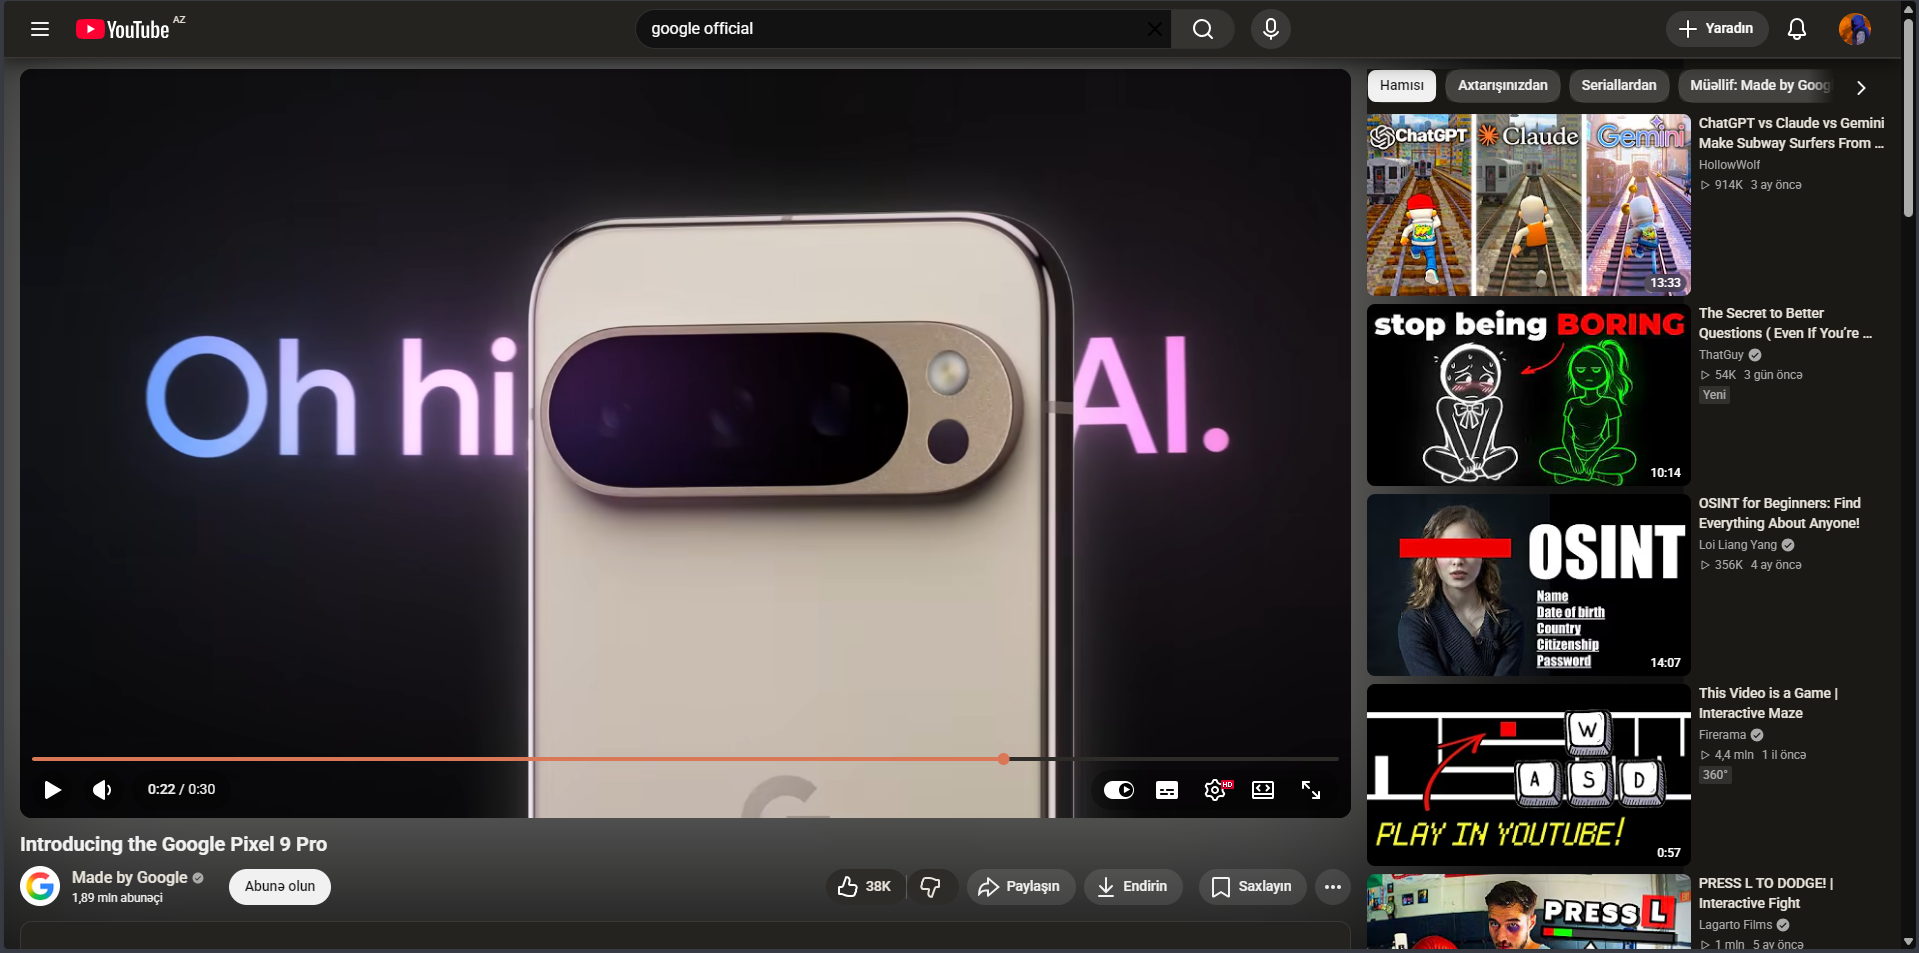This screenshot has height=953, width=1919.
Task: Click the search magnifier button
Action: tap(1203, 29)
